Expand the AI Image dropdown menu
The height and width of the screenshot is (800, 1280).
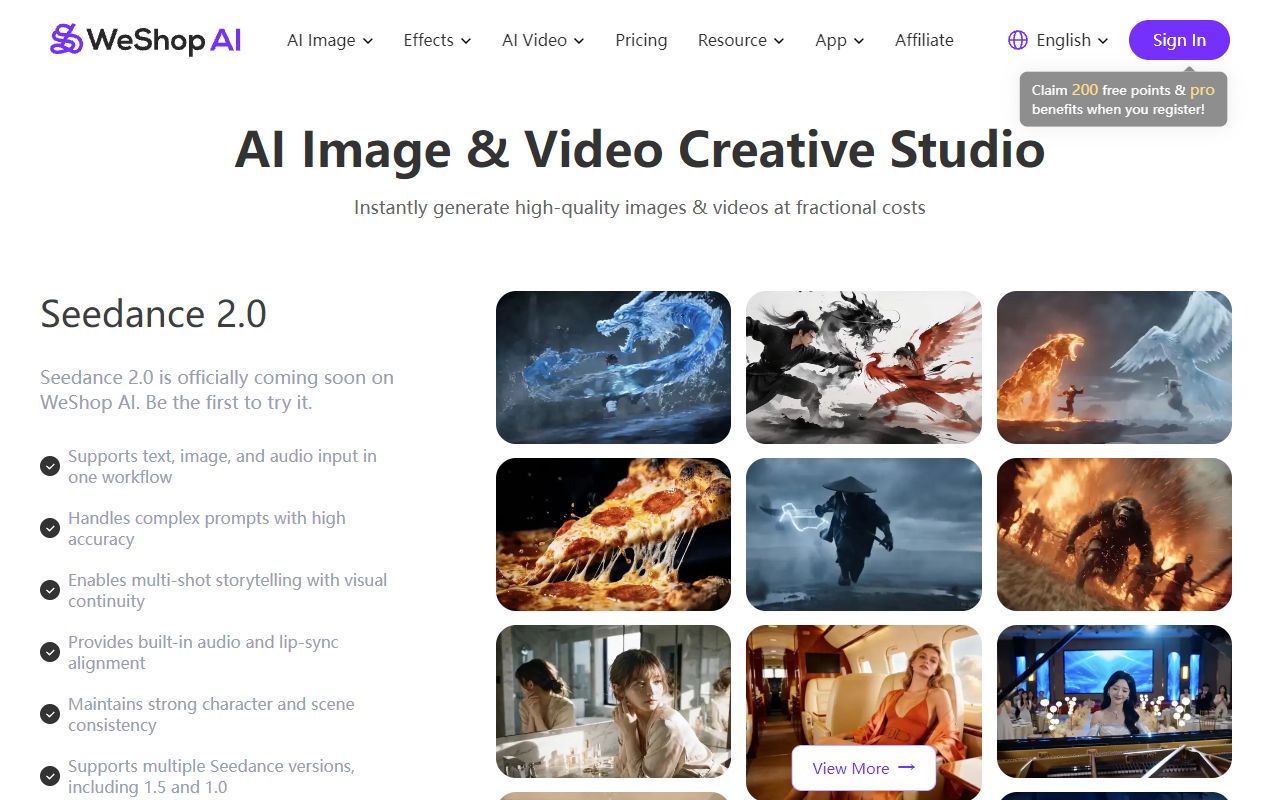(x=330, y=40)
